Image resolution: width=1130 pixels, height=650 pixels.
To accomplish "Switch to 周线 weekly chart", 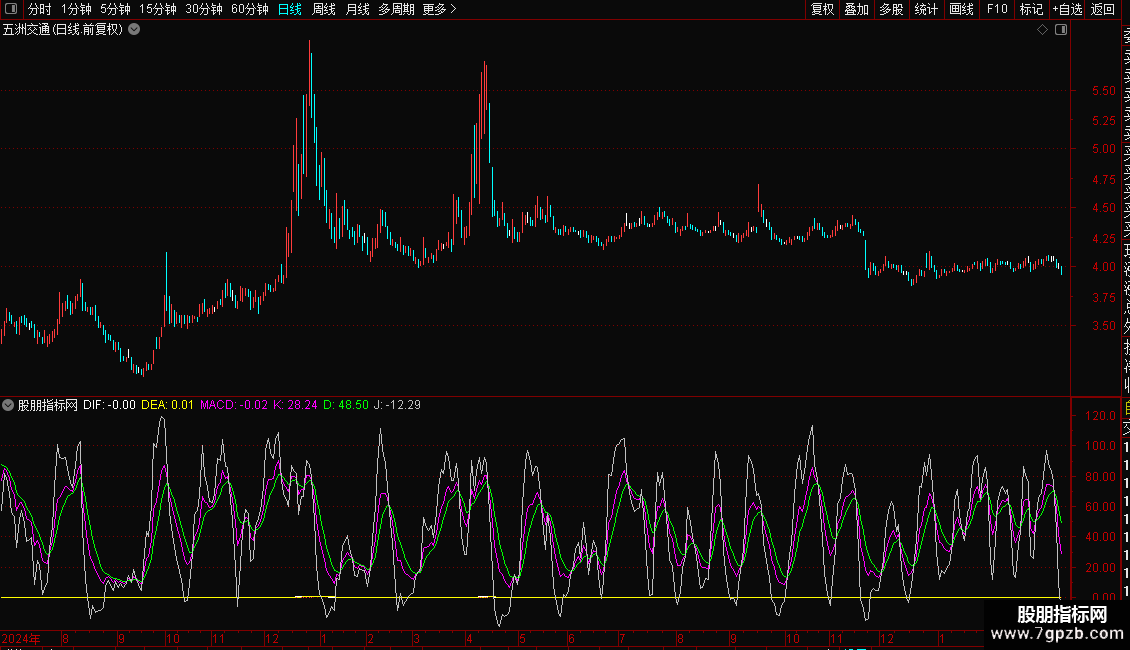I will (x=324, y=9).
